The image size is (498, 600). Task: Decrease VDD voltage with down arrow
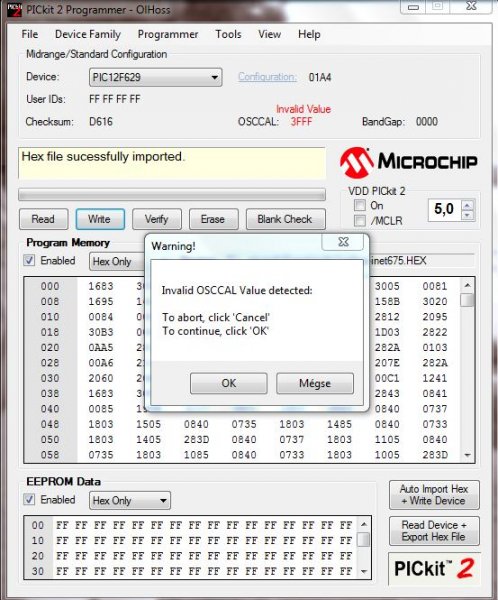coord(467,215)
